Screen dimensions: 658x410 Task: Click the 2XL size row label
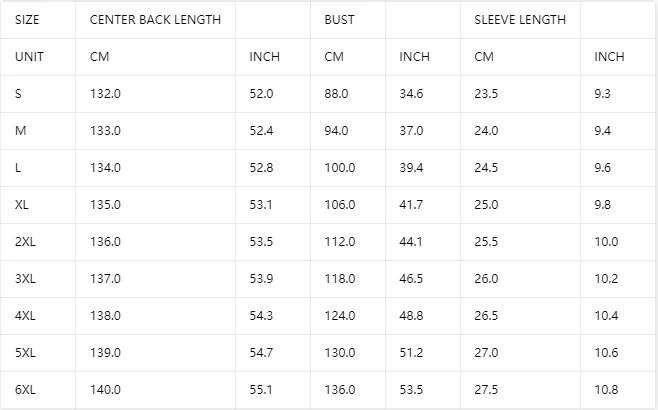25,242
